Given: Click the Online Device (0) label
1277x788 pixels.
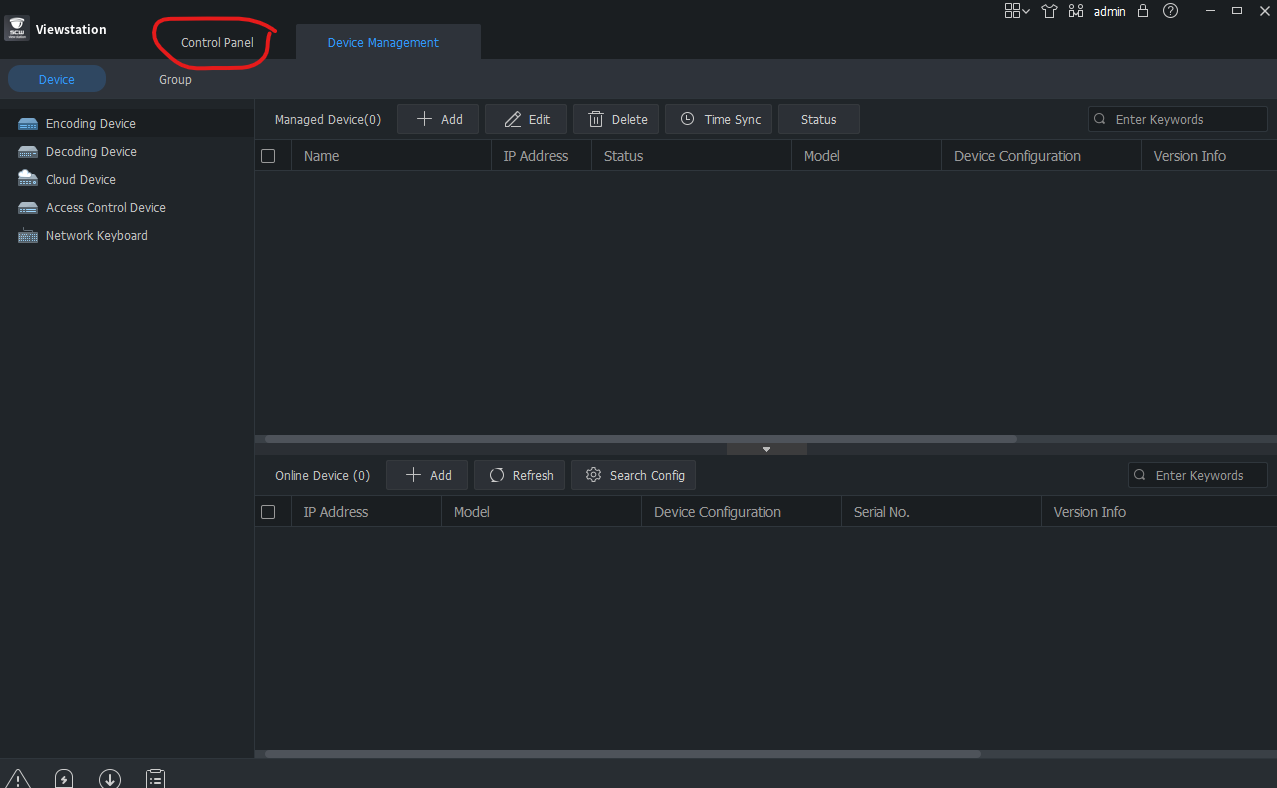Looking at the screenshot, I should [x=322, y=476].
